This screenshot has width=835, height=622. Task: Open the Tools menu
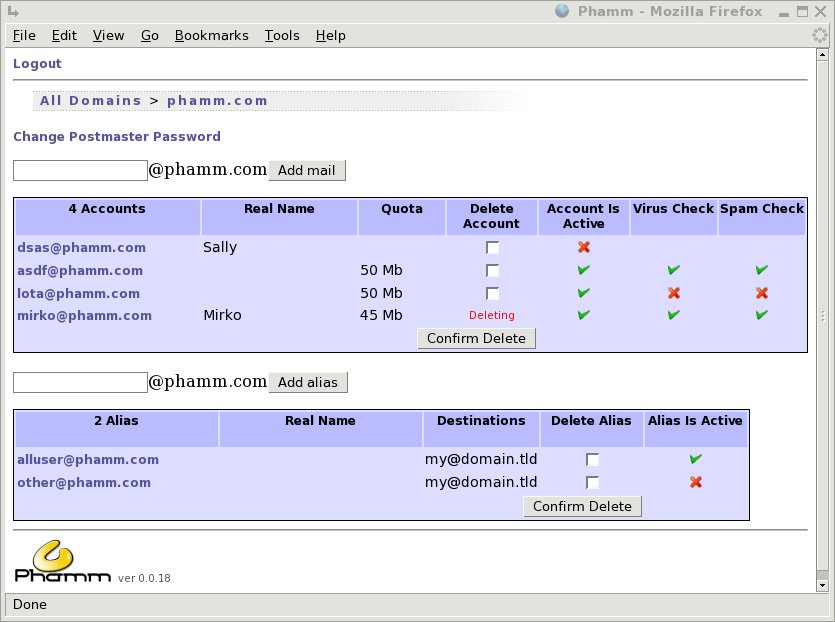[282, 35]
